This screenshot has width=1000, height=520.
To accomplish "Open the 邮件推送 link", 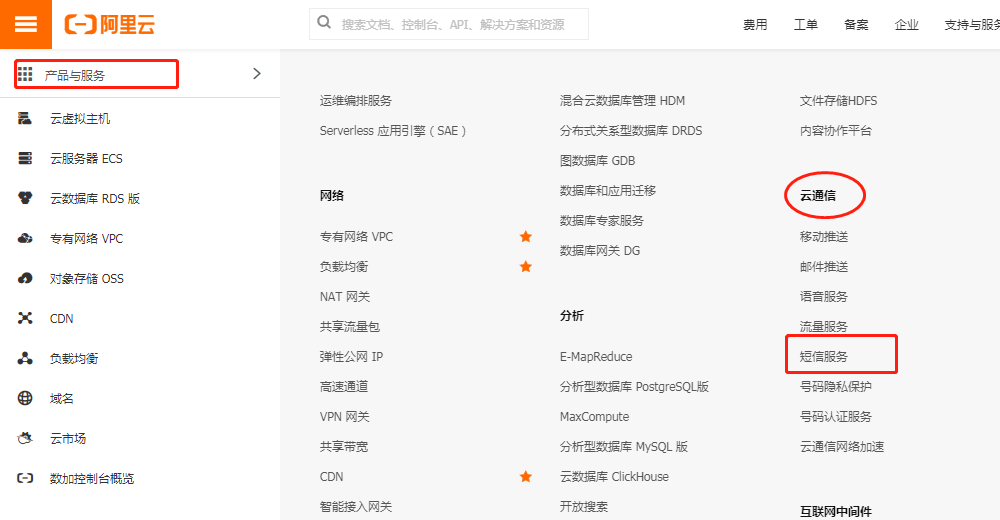I will (824, 267).
